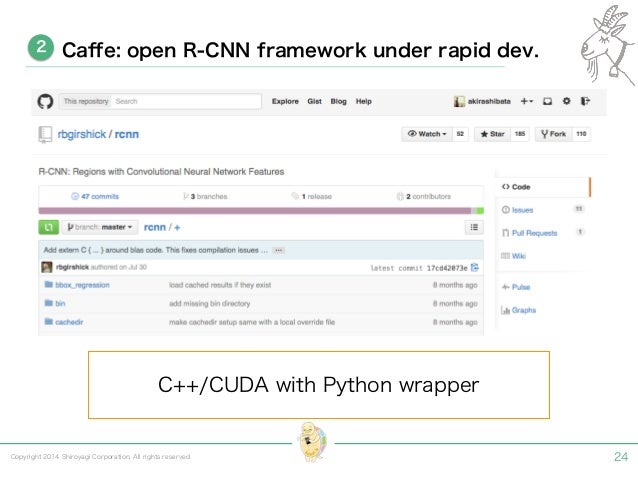638x479 pixels.
Task: Select the Issues sidebar tab
Action: (x=542, y=210)
